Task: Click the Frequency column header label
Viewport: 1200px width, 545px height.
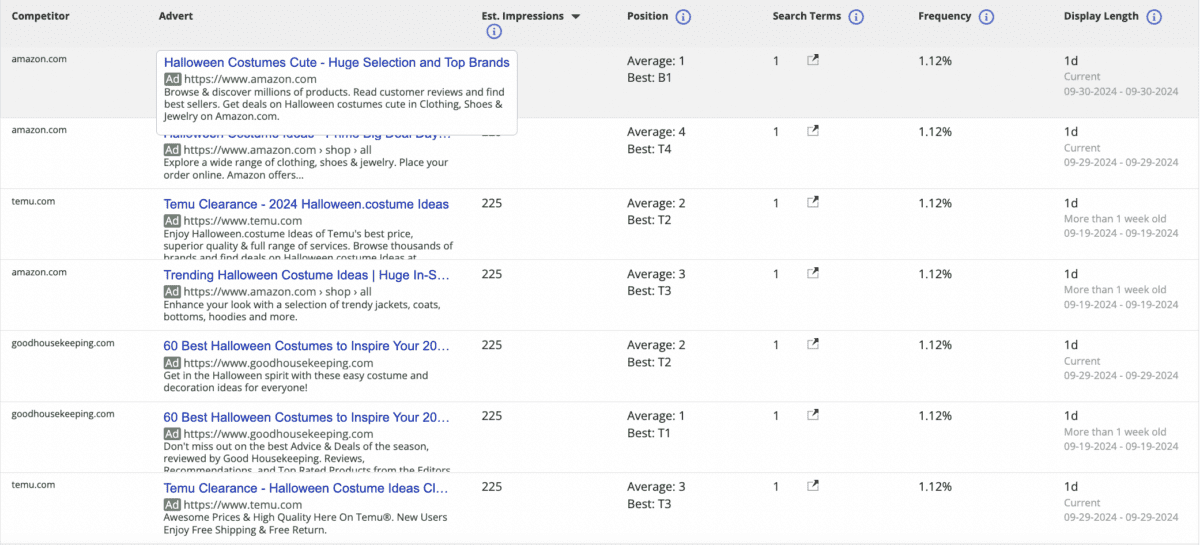Action: tap(945, 17)
